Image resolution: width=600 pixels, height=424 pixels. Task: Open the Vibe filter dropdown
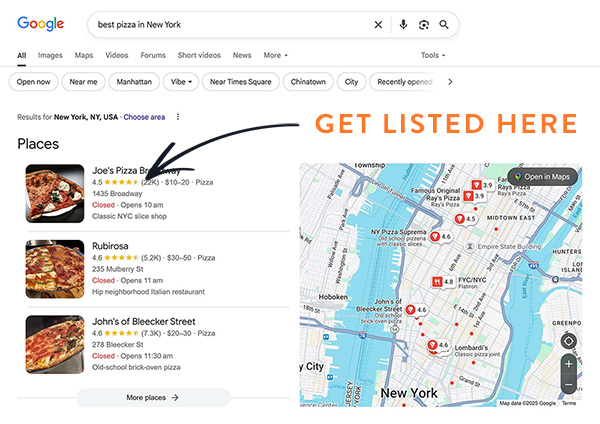[181, 82]
